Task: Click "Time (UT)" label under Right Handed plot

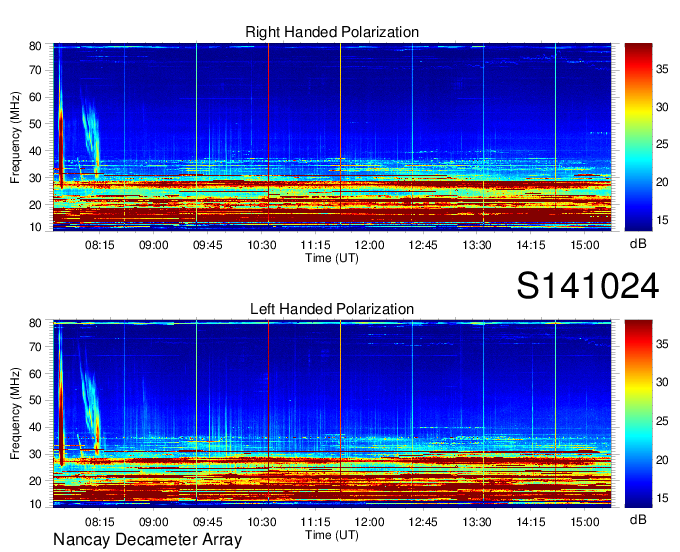Action: [332, 258]
